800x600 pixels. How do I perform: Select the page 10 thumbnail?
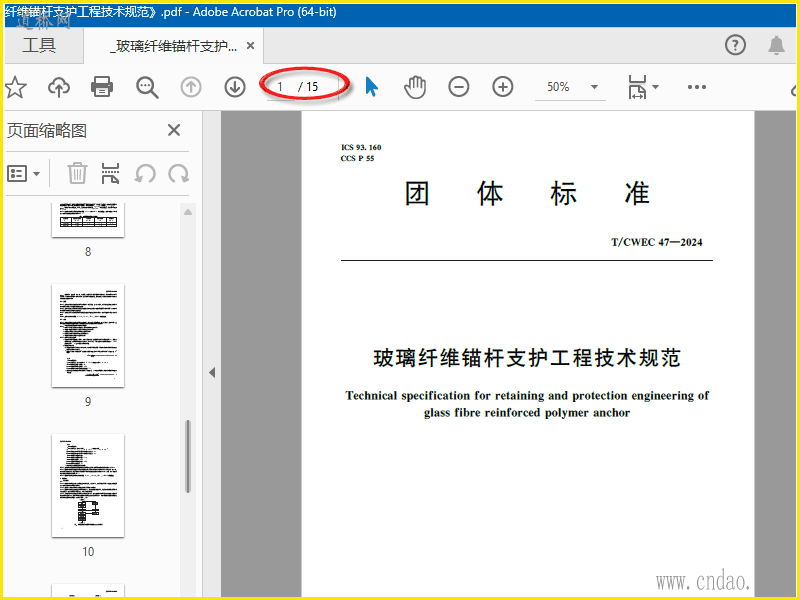pyautogui.click(x=88, y=486)
